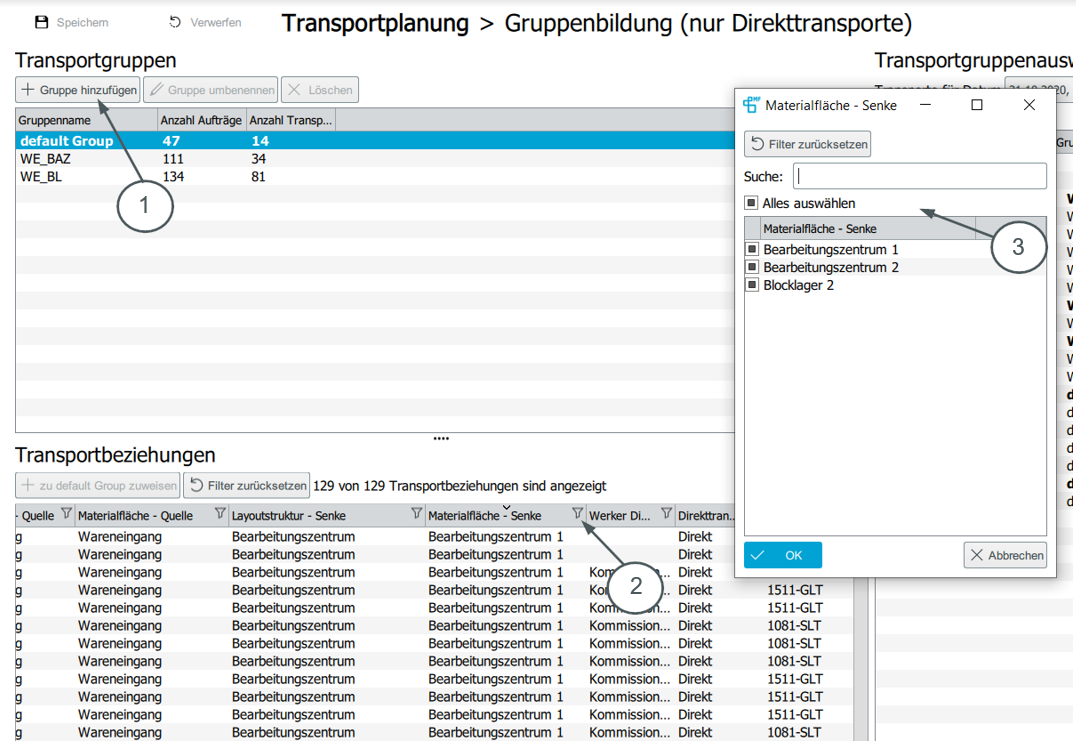The image size is (1076, 741).
Task: Confirm dialog with the OK button
Action: (x=783, y=555)
